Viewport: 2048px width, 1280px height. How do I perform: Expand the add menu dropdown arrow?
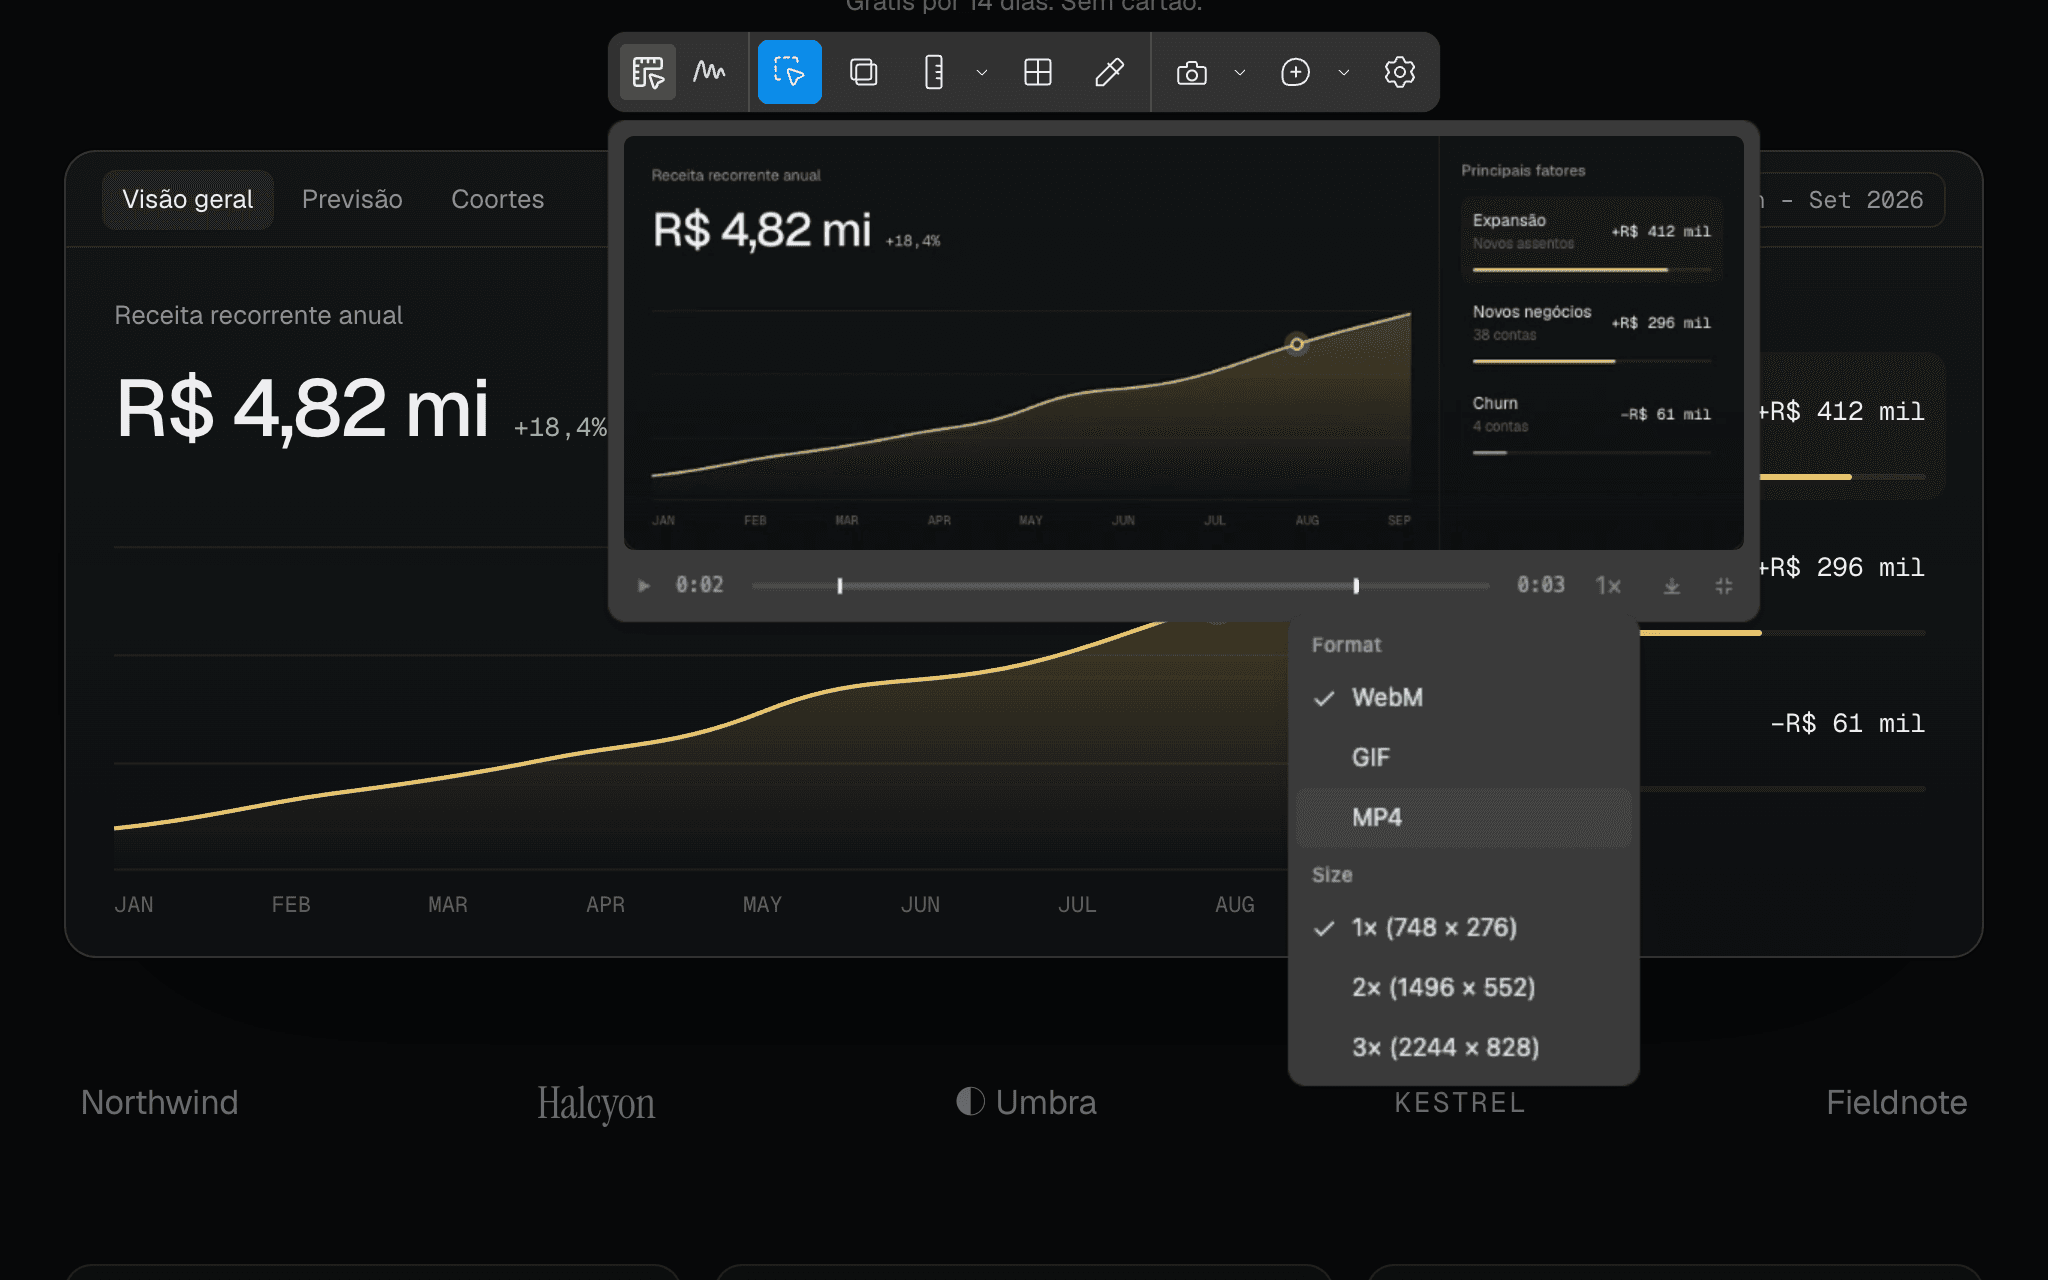coord(1344,72)
